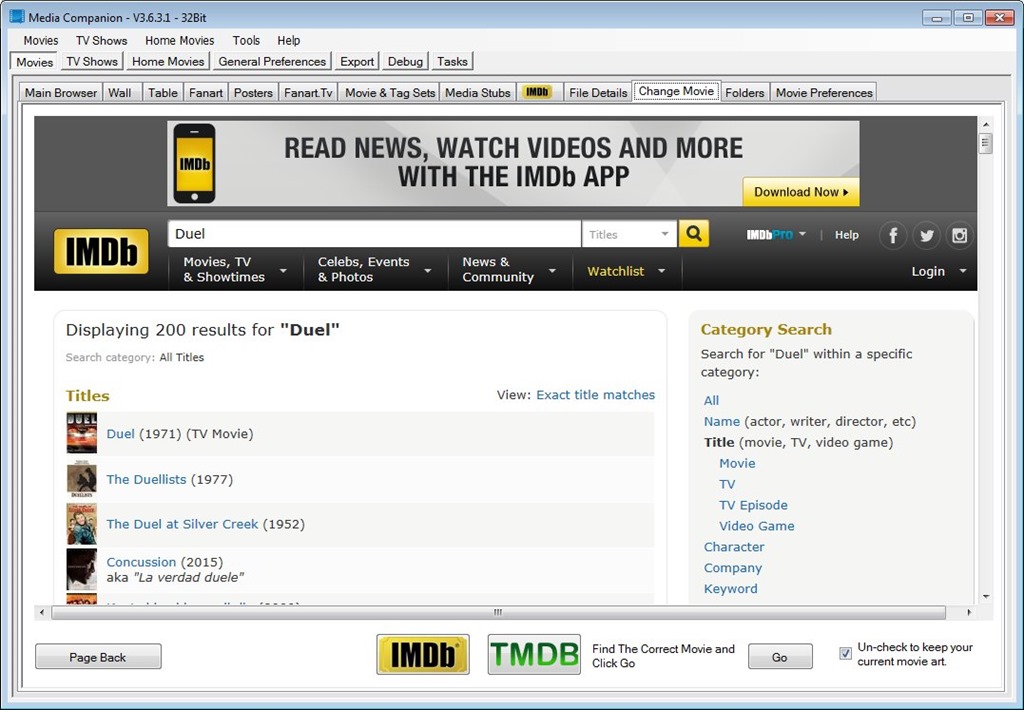The width and height of the screenshot is (1024, 710).
Task: Open the IMDb Facebook icon
Action: coord(893,235)
